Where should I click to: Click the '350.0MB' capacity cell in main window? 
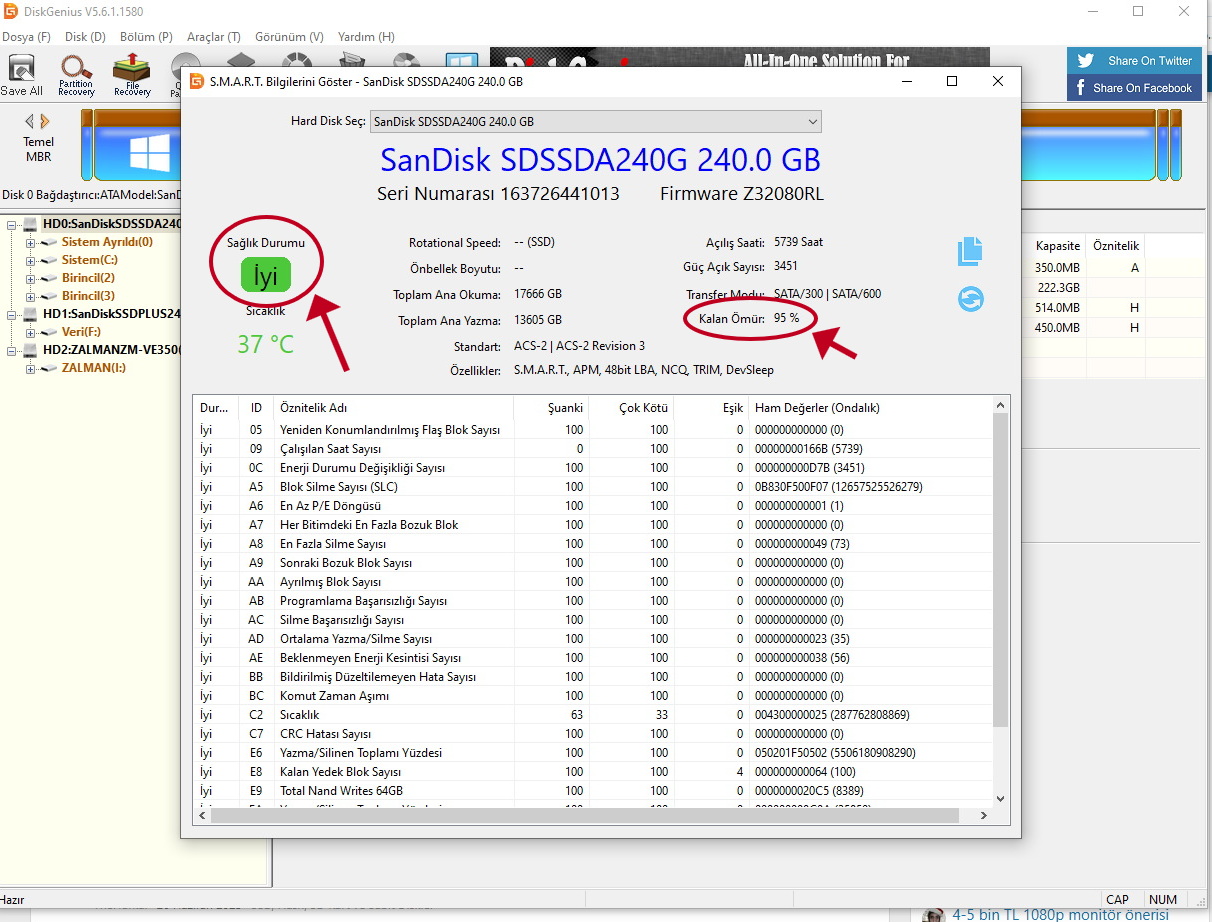(x=1057, y=268)
